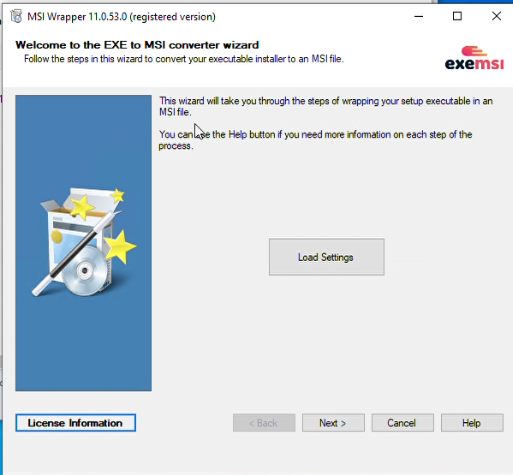513x475 pixels.
Task: Open Load Settings
Action: [x=327, y=257]
